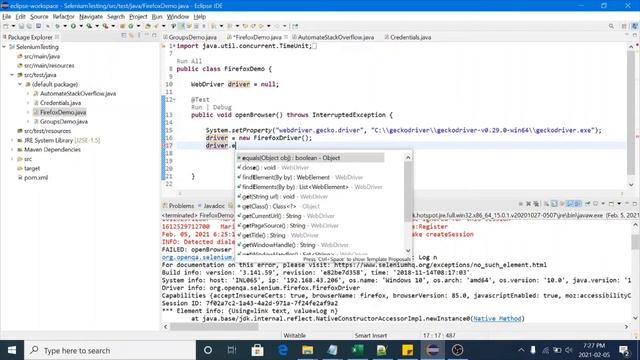The image size is (640, 360).
Task: Click the New Java Package icon
Action: [122, 26]
